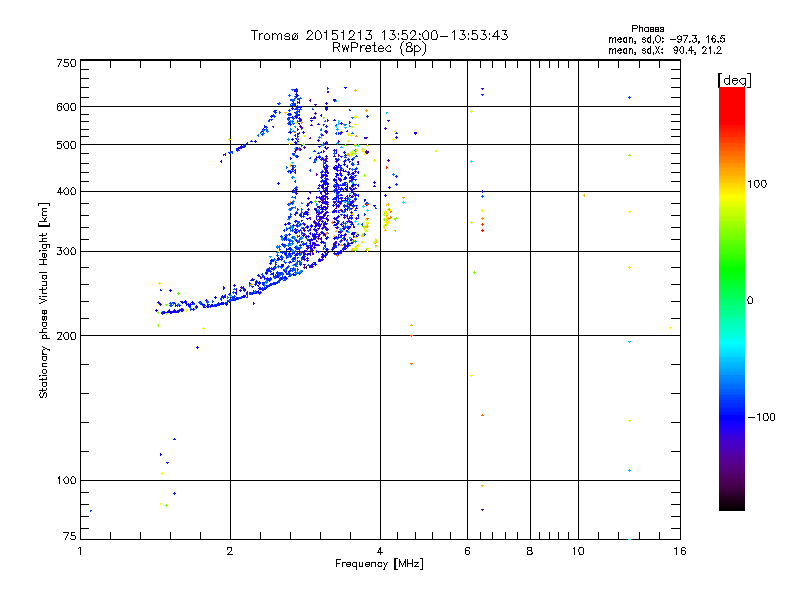
Task: Click the black bottom of the colorbar
Action: [x=732, y=503]
